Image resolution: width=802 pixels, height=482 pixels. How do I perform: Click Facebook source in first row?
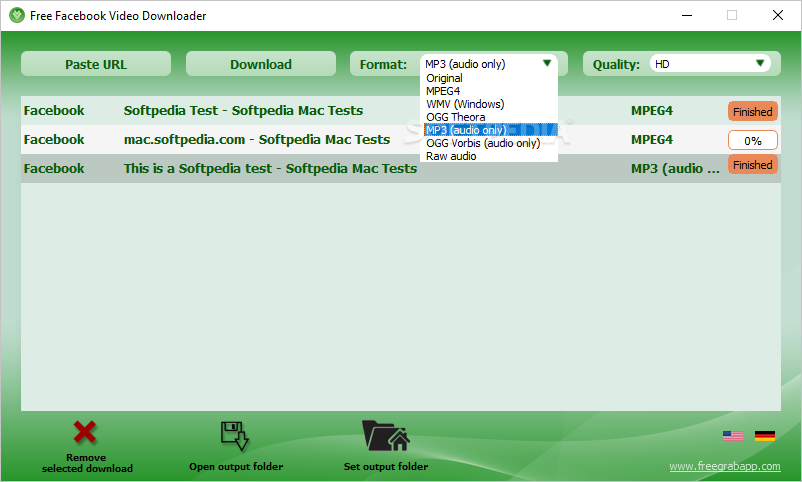point(54,111)
